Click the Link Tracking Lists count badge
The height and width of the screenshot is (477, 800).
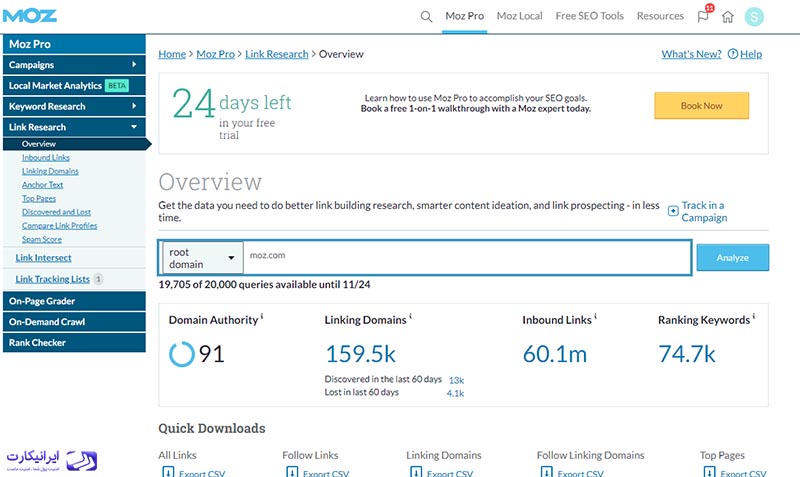pos(98,279)
